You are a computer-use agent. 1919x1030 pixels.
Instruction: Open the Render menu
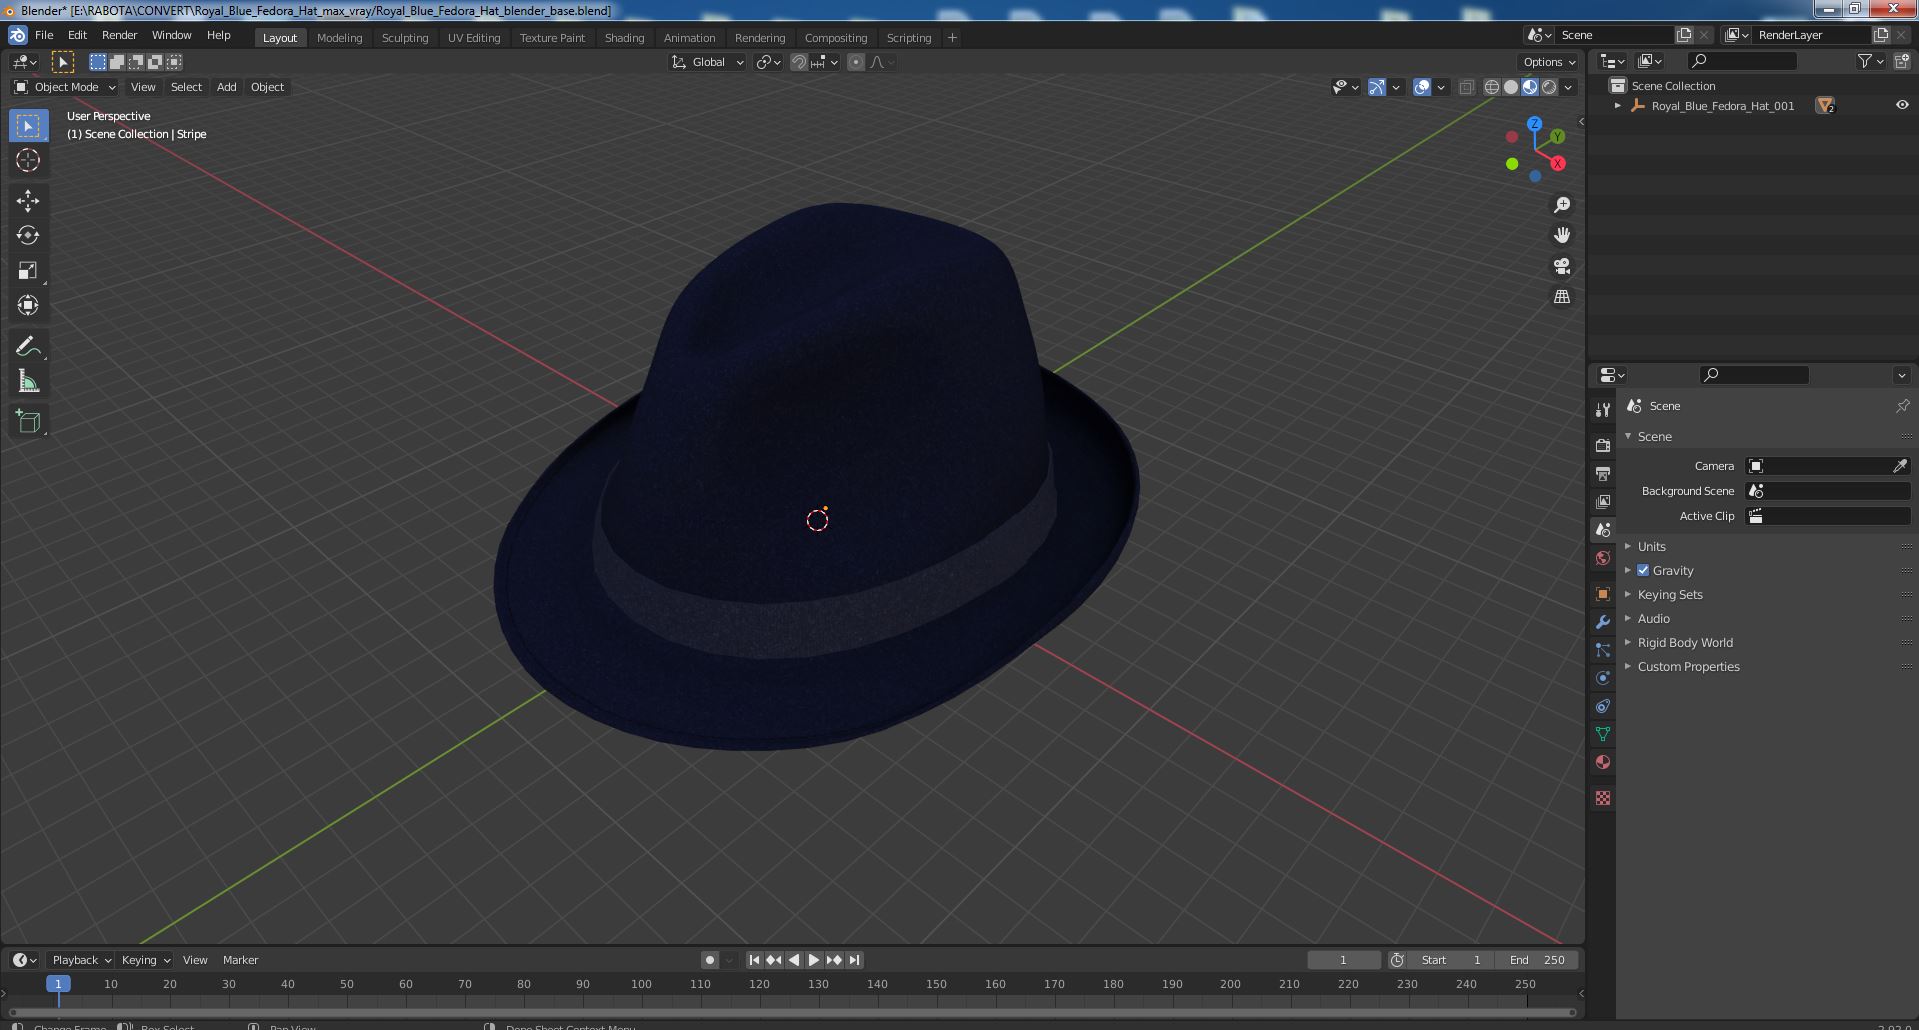(119, 35)
